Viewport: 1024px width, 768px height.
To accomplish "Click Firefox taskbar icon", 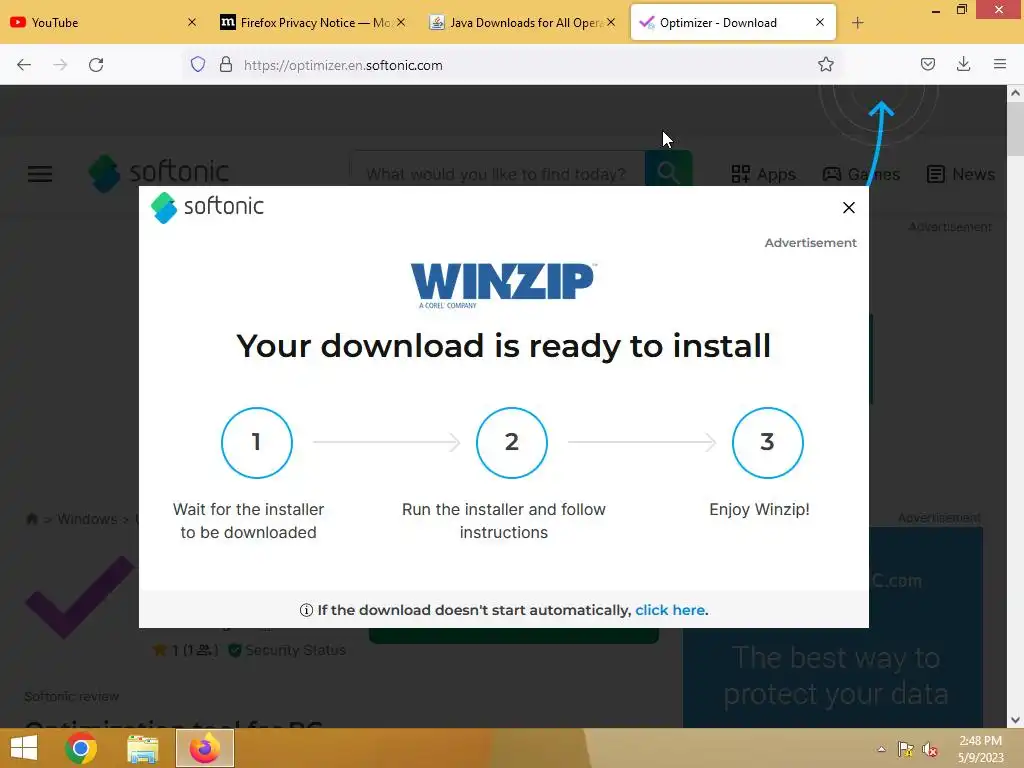I will pyautogui.click(x=204, y=748).
